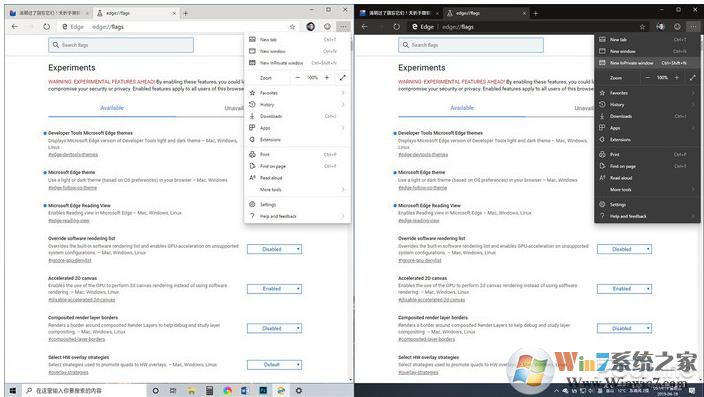Click the feedback smiley icon in the dark Edge toolbar

point(677,27)
